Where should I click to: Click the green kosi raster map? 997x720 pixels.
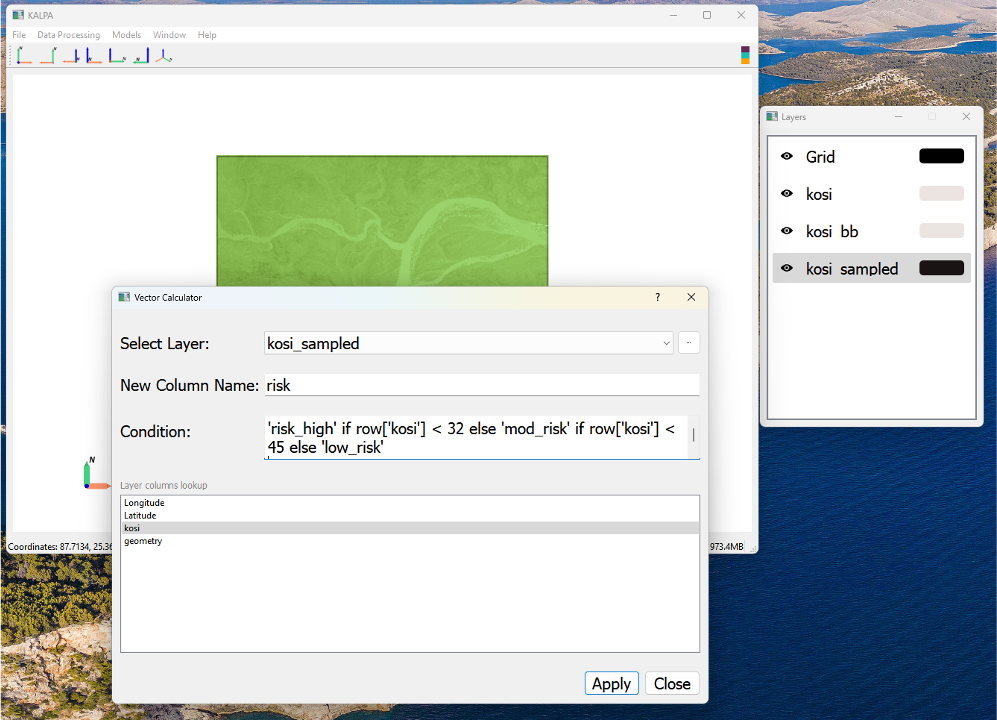coord(382,221)
